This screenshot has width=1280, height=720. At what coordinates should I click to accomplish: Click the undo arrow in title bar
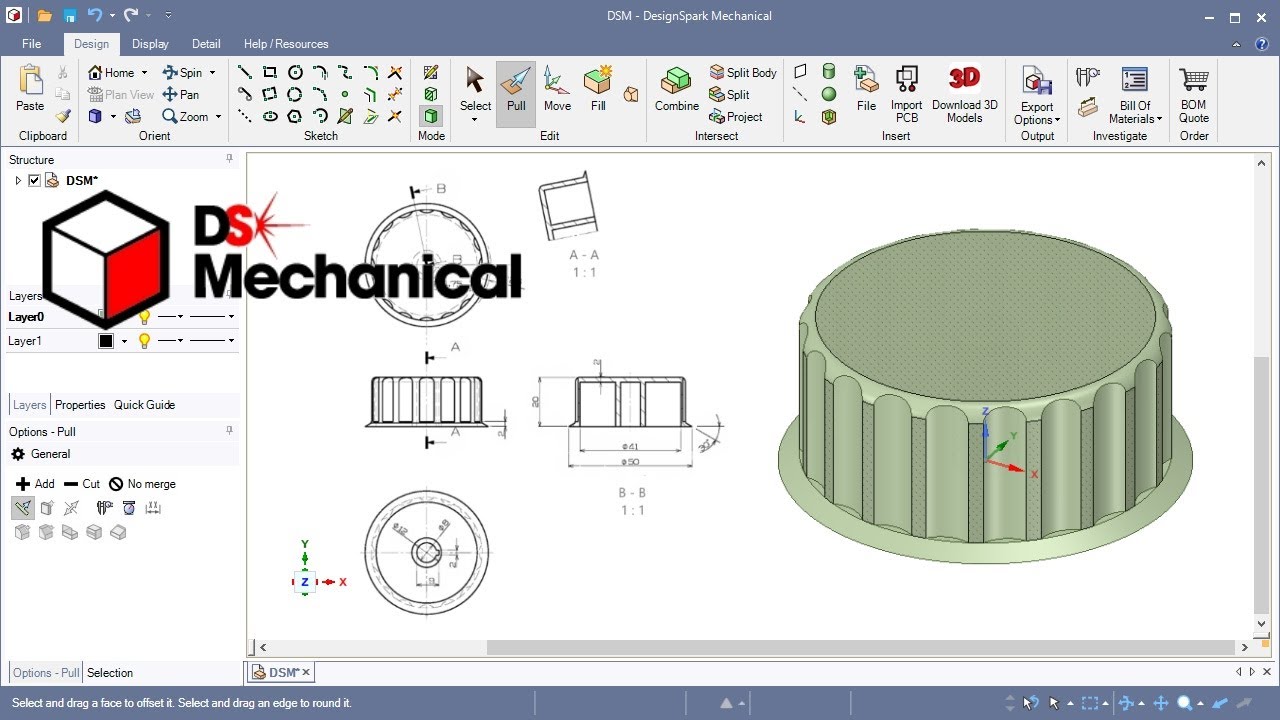tap(95, 16)
